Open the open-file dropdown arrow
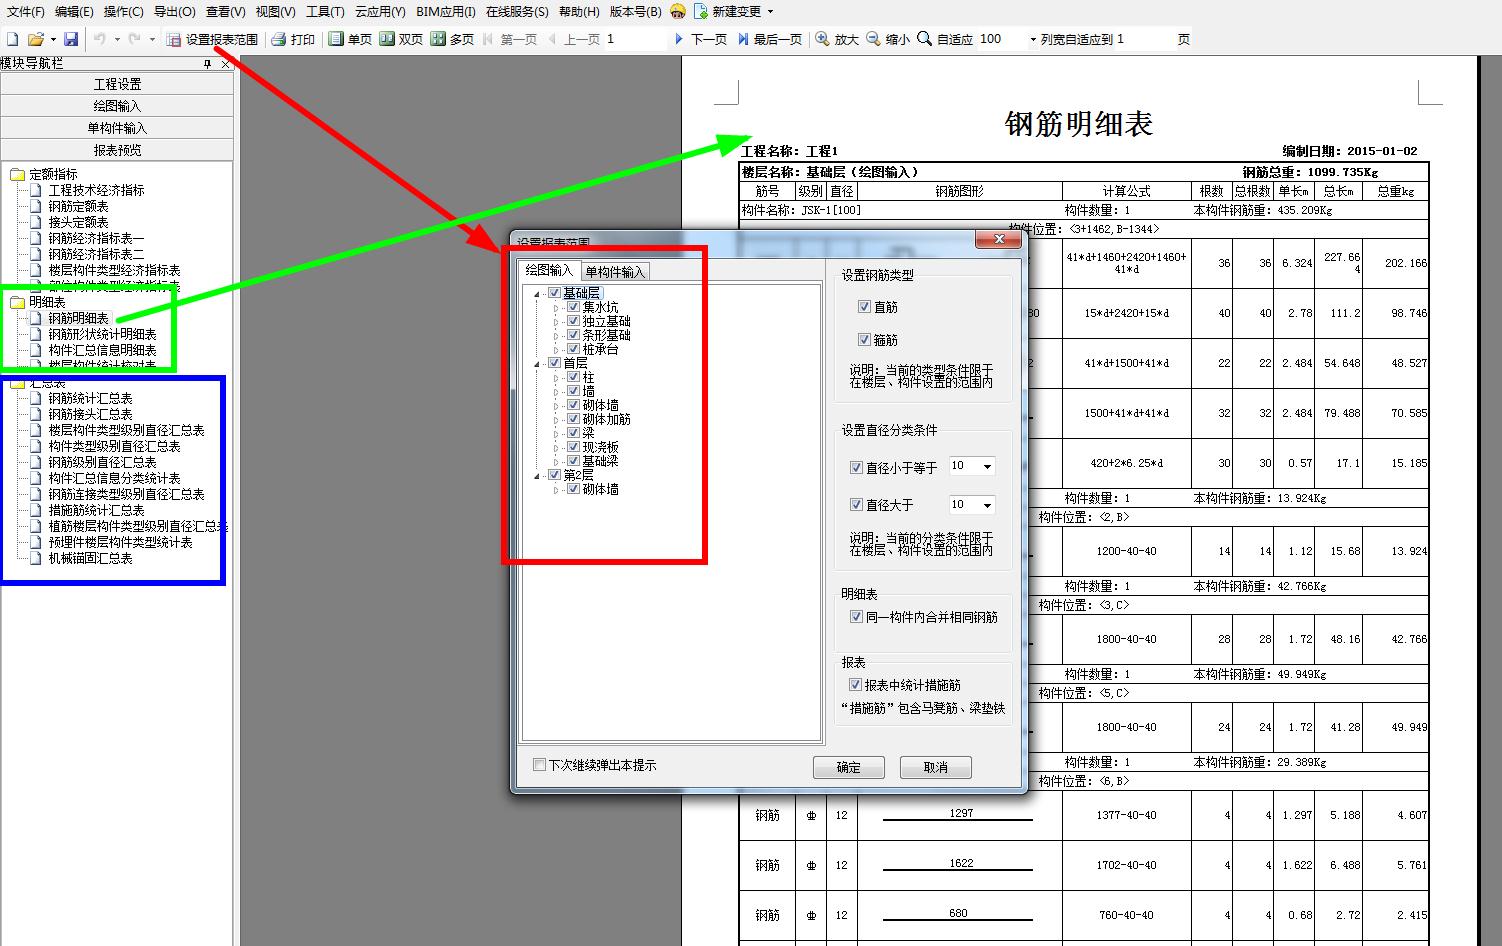This screenshot has height=946, width=1502. click(x=52, y=39)
